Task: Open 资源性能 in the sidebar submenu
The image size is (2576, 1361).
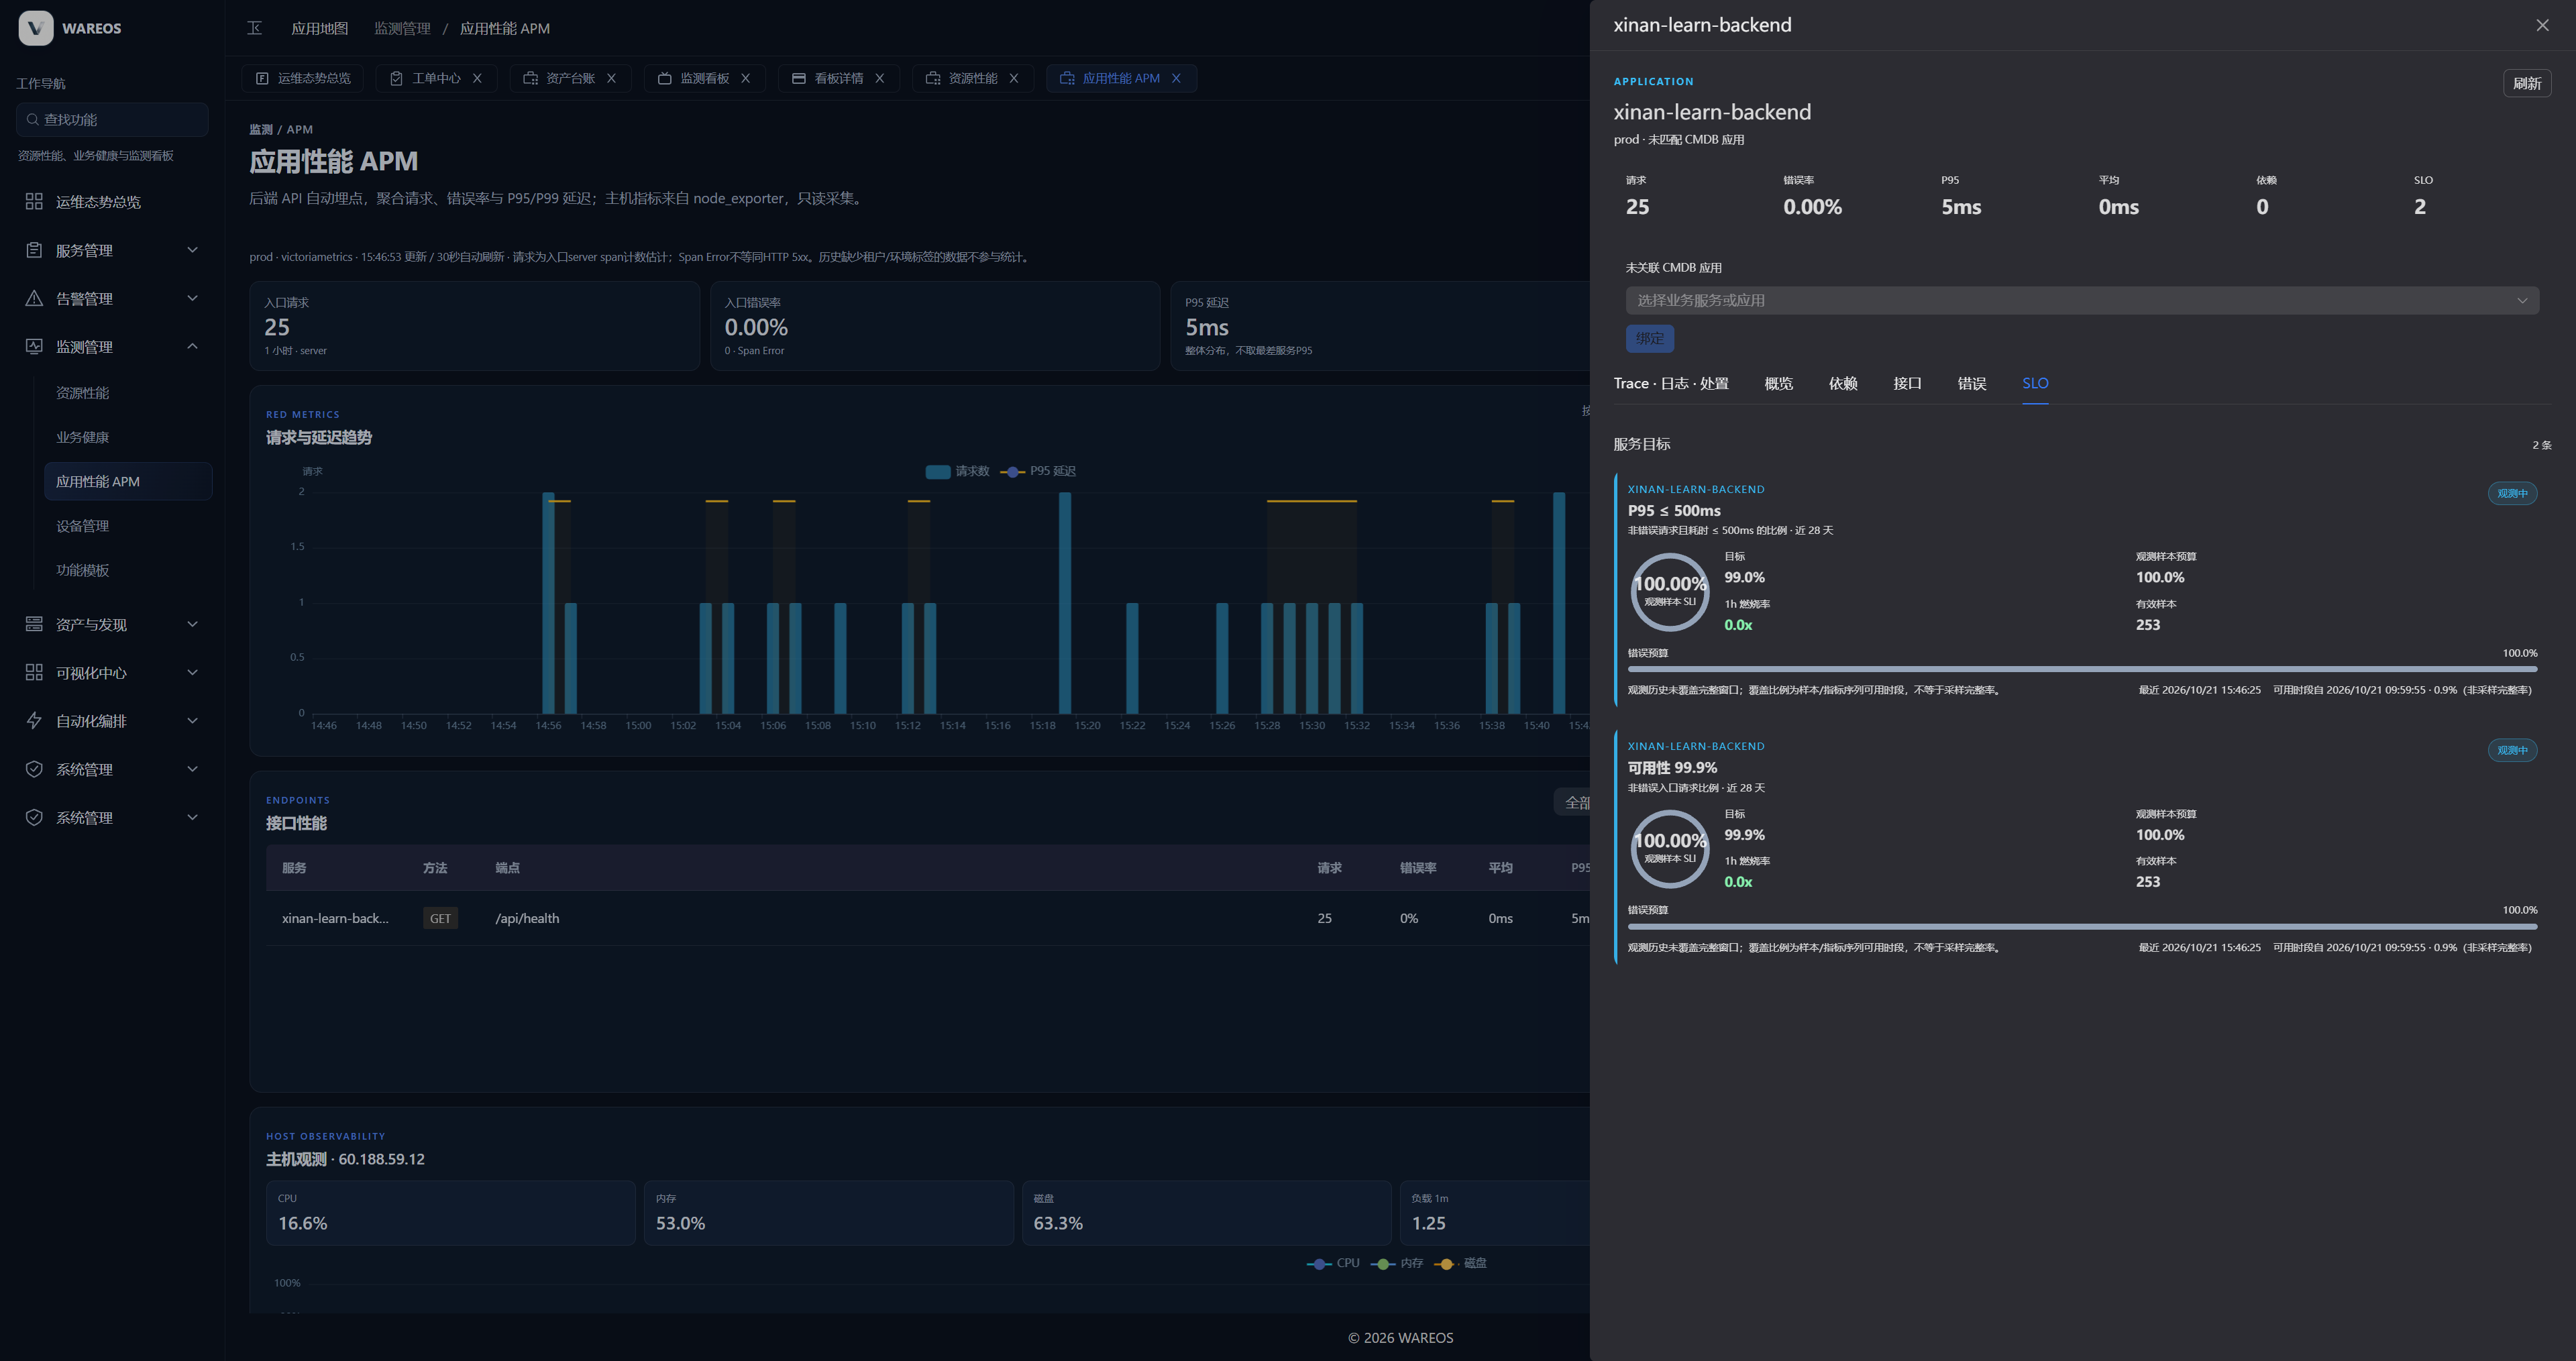Action: tap(83, 393)
